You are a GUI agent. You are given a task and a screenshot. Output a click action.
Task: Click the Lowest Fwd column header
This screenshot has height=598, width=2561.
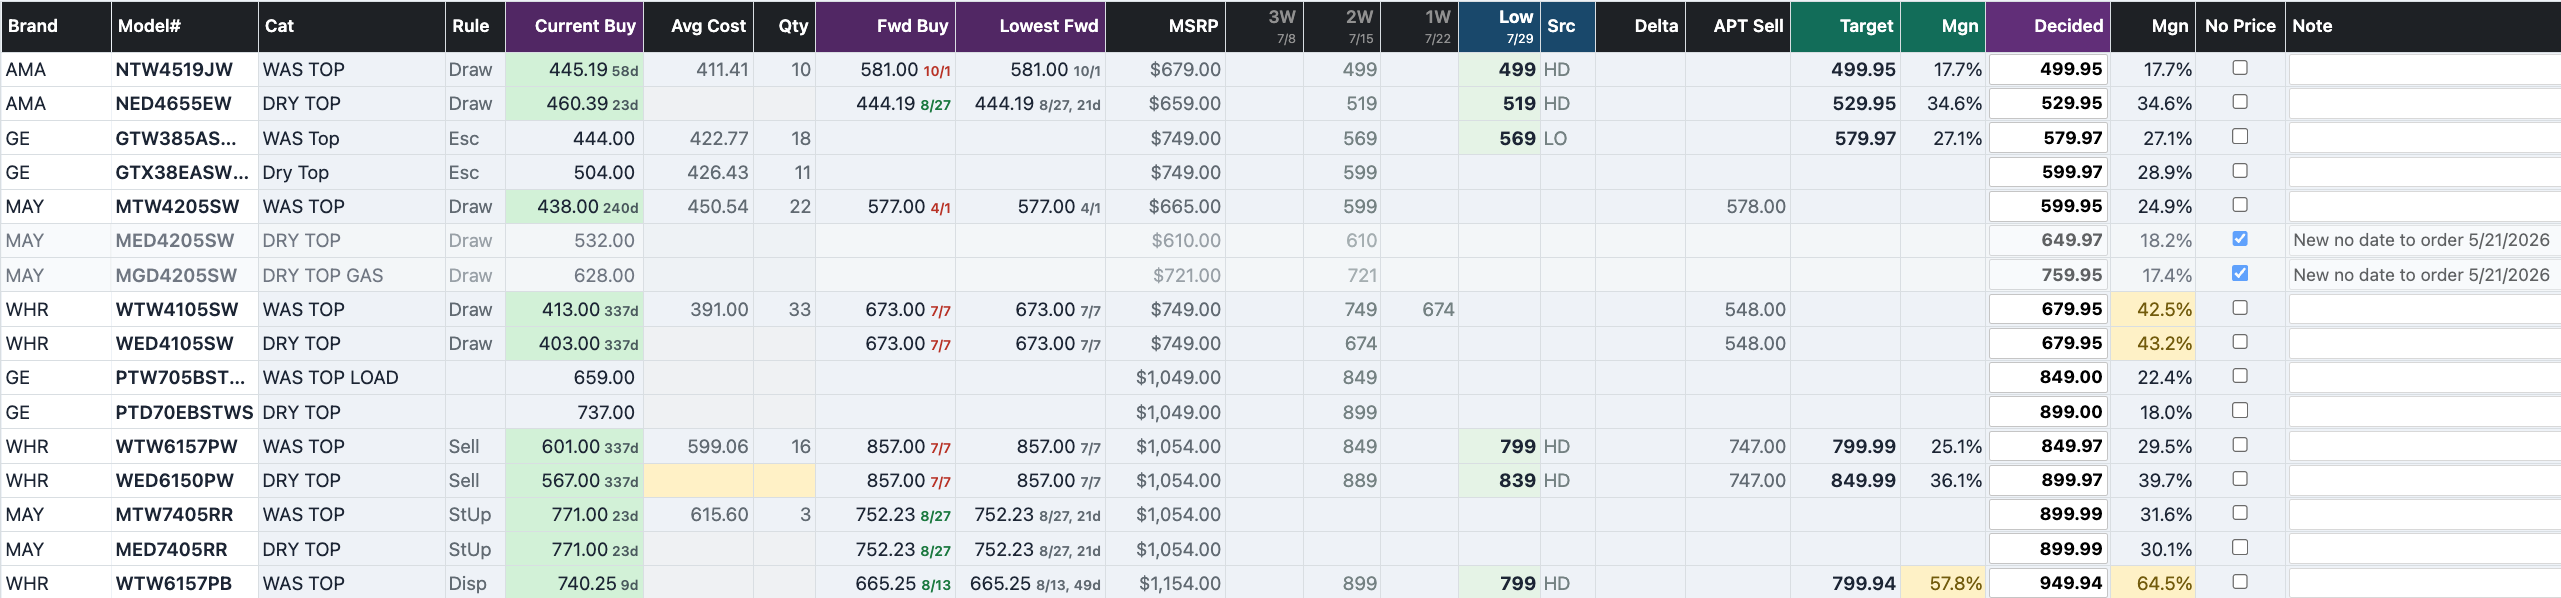click(1031, 26)
